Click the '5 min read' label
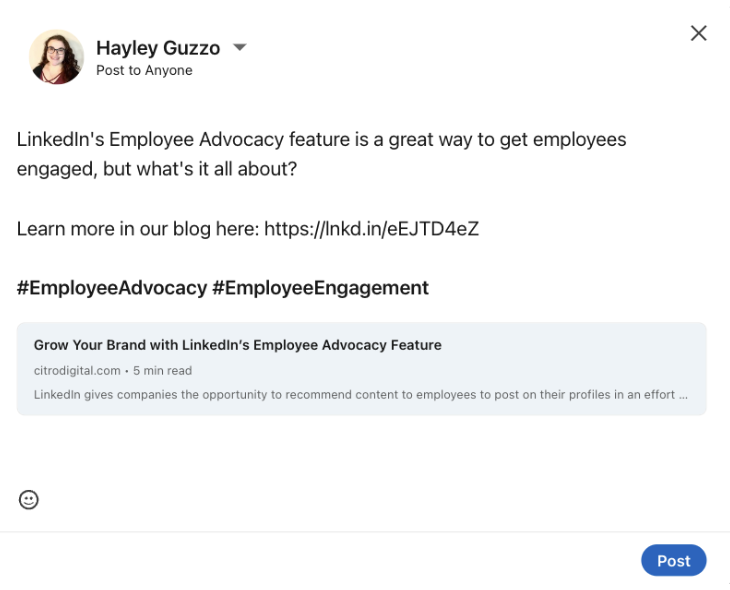 162,371
